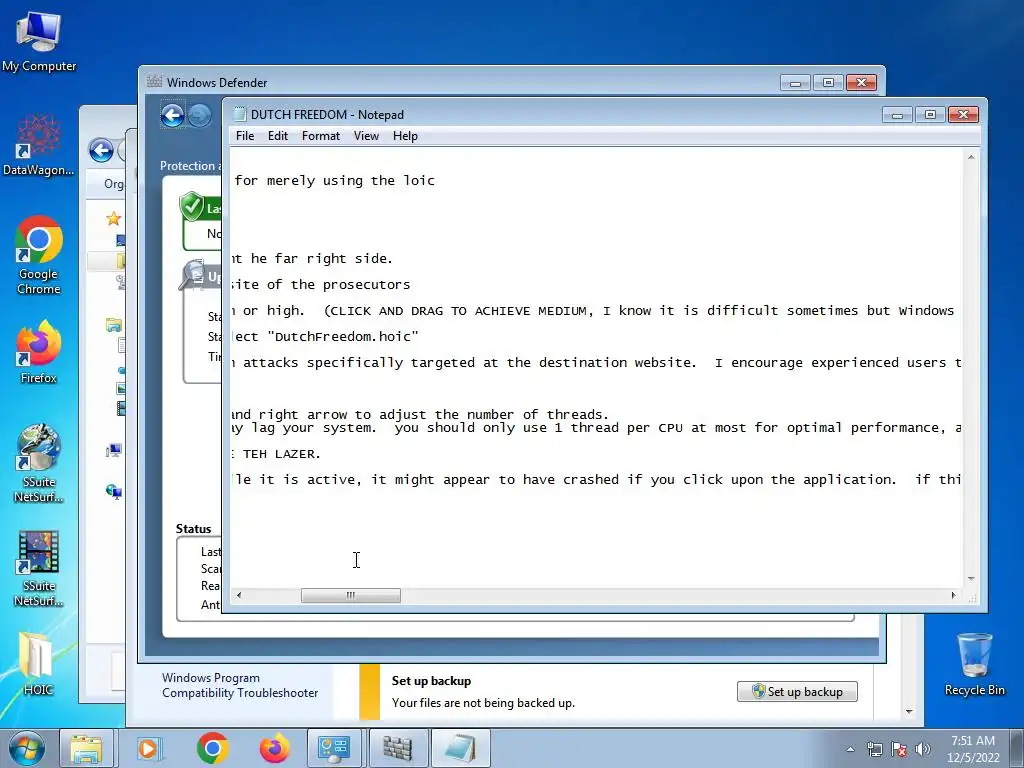Click the green shield status icon in Defender
The image size is (1024, 768).
[x=193, y=206]
